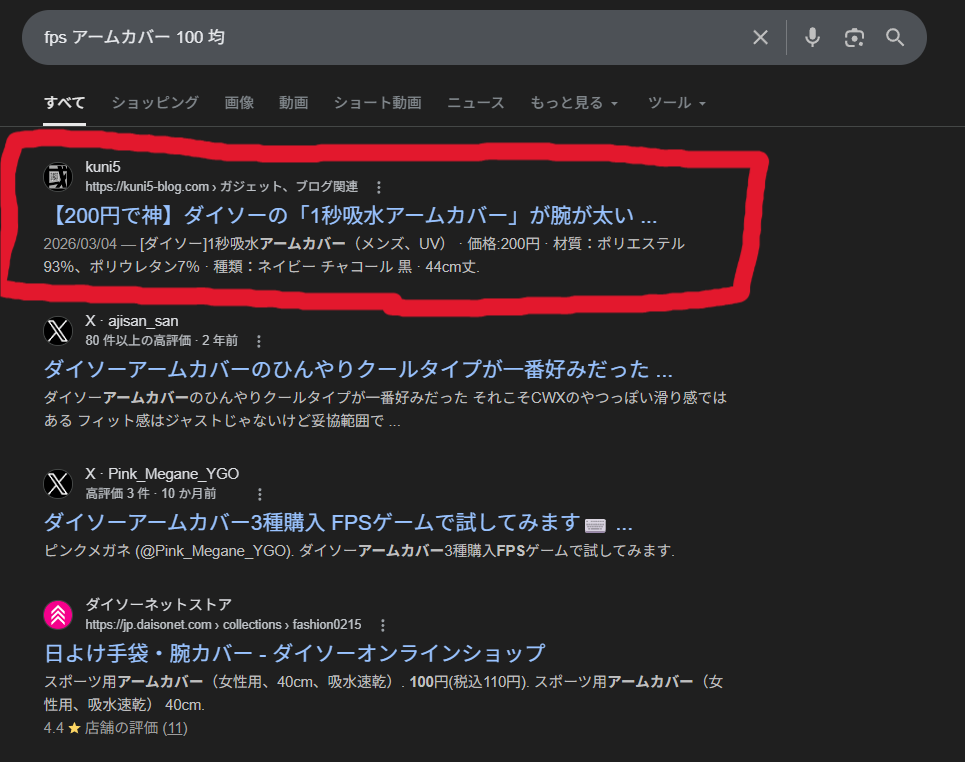Open three-dot menu for kuni5 result

coord(379,187)
